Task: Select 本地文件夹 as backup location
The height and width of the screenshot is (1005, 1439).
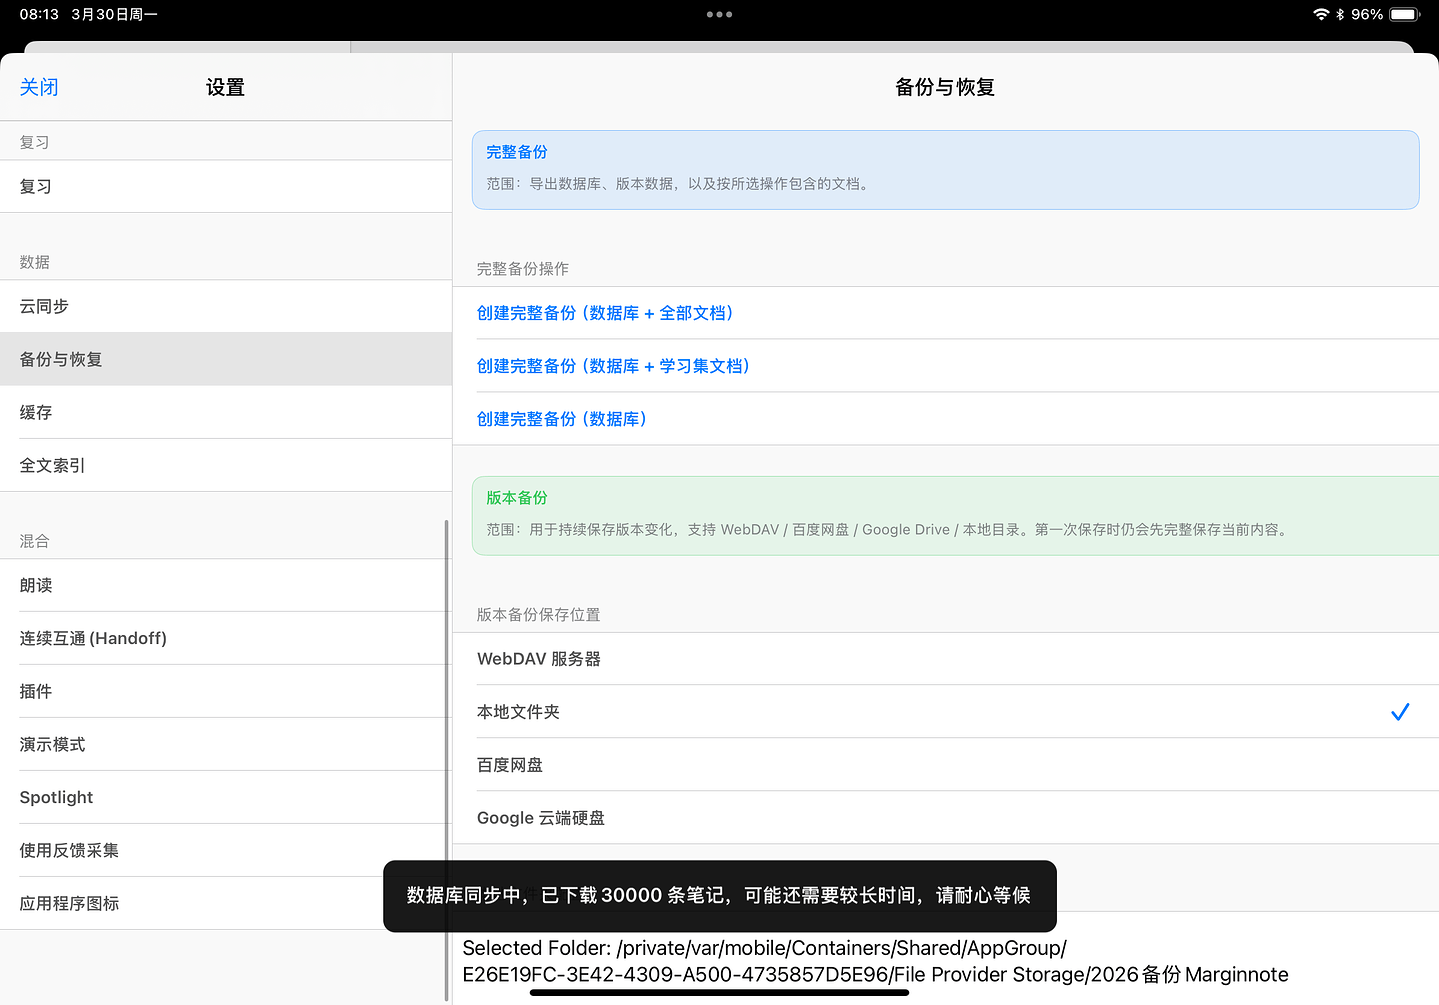Action: (518, 712)
